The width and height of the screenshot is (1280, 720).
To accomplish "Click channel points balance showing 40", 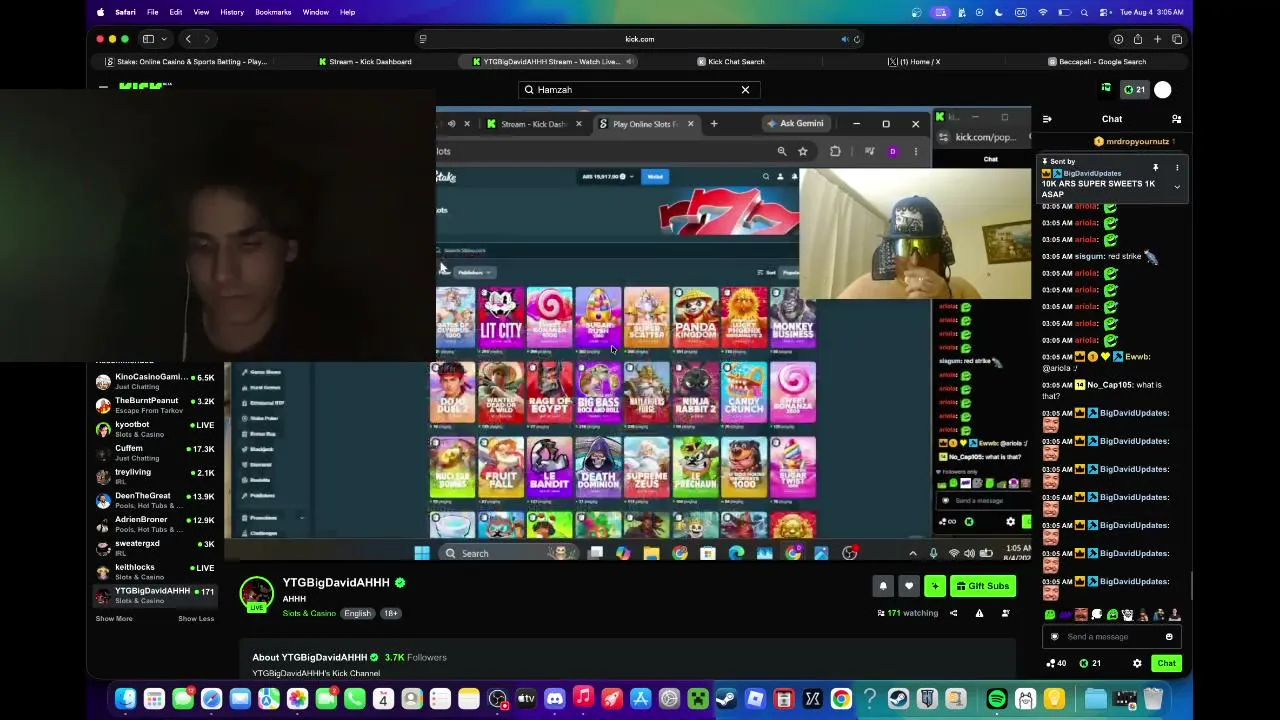I will [1056, 663].
